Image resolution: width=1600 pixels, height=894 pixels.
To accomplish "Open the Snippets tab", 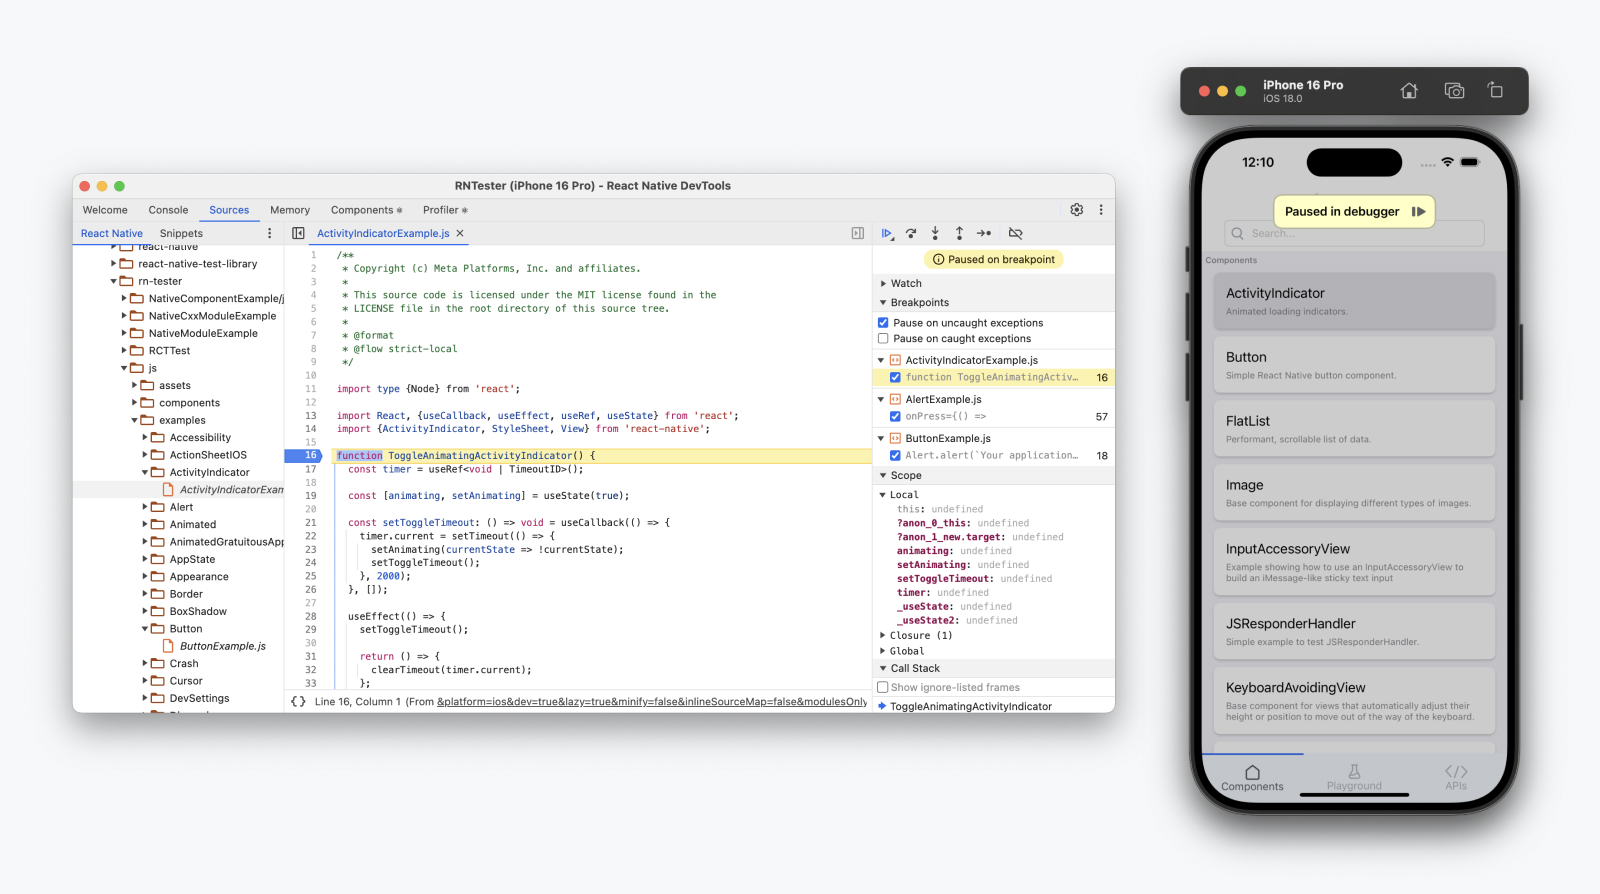I will (181, 234).
